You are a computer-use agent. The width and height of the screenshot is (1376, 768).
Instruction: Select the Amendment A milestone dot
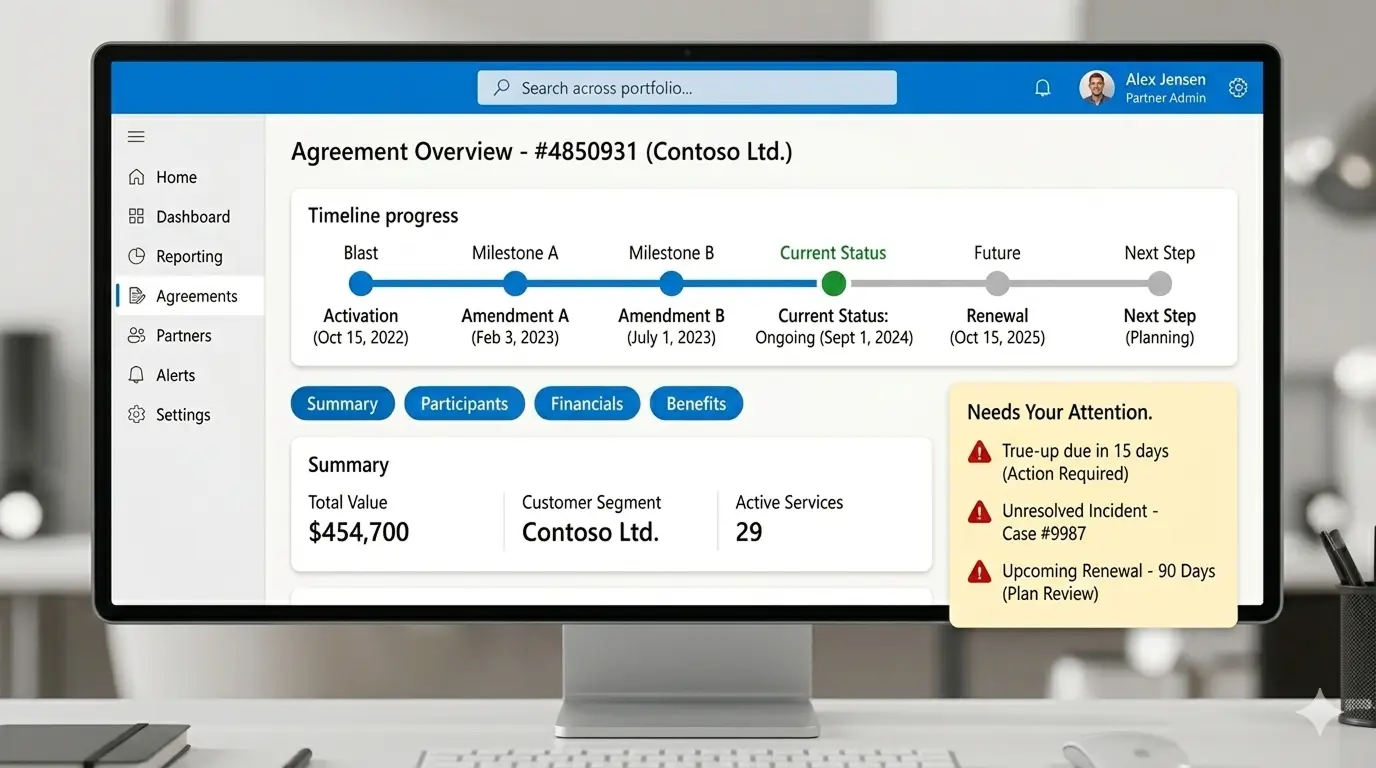click(x=515, y=283)
